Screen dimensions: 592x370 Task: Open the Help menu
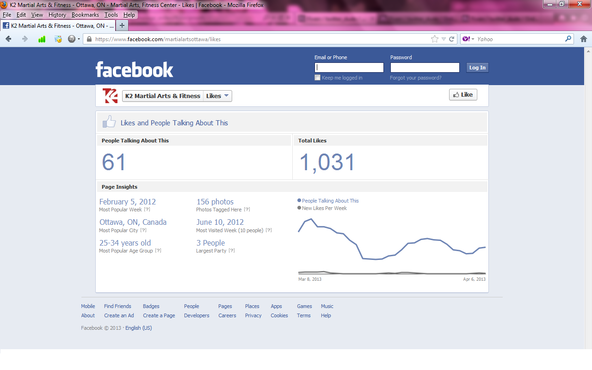(129, 15)
